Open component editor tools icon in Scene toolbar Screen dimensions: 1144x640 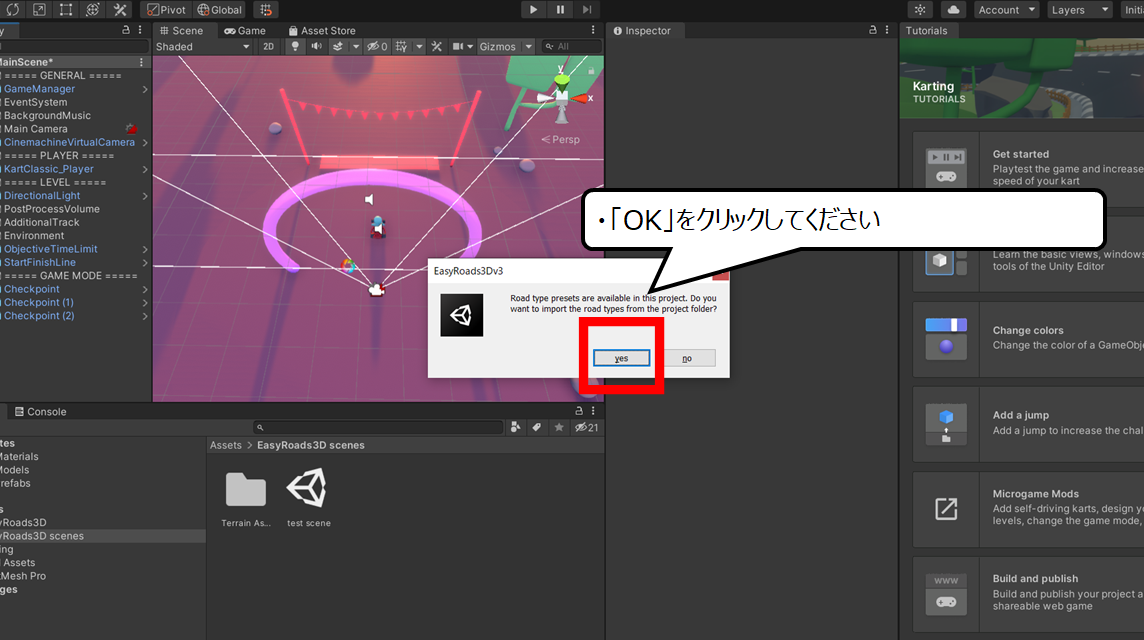437,46
